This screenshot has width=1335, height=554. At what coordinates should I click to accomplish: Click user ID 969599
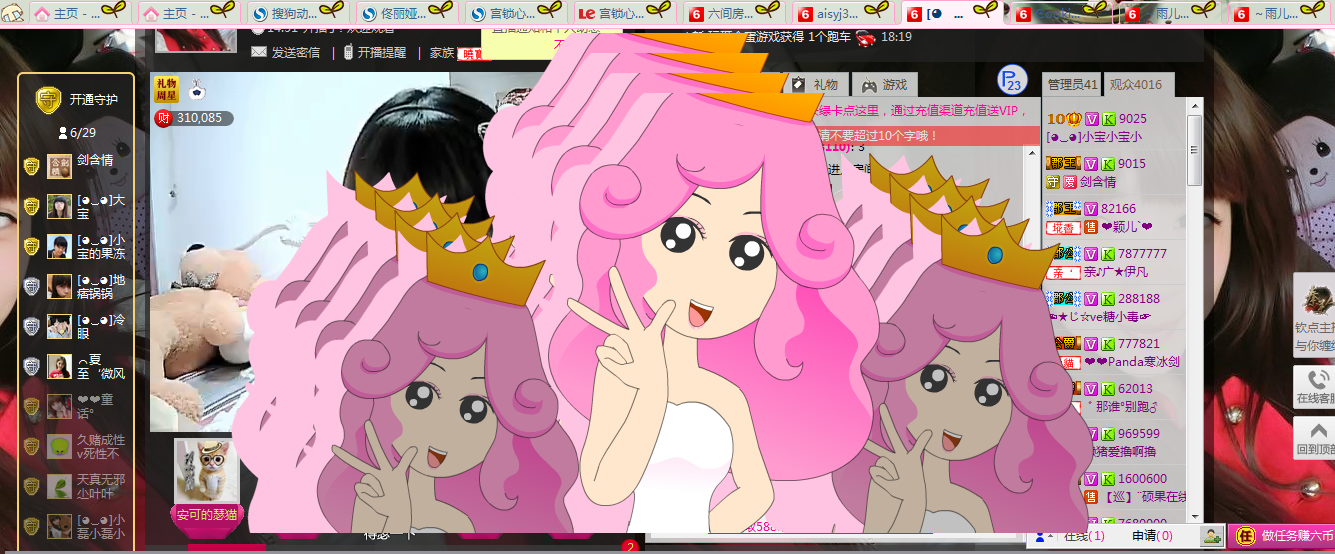pos(1139,434)
